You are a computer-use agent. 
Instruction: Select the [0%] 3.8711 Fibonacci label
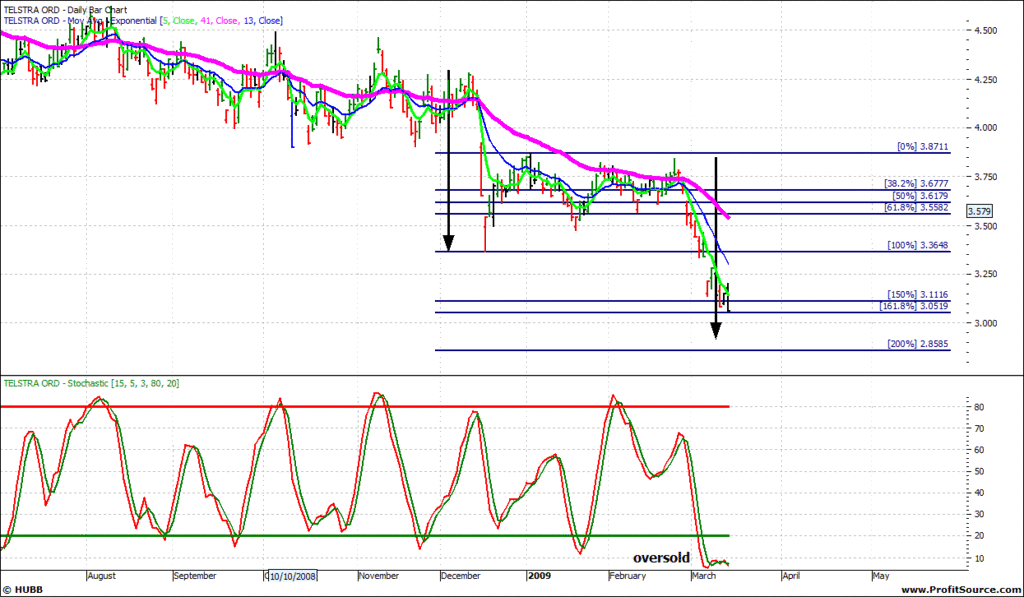click(923, 148)
